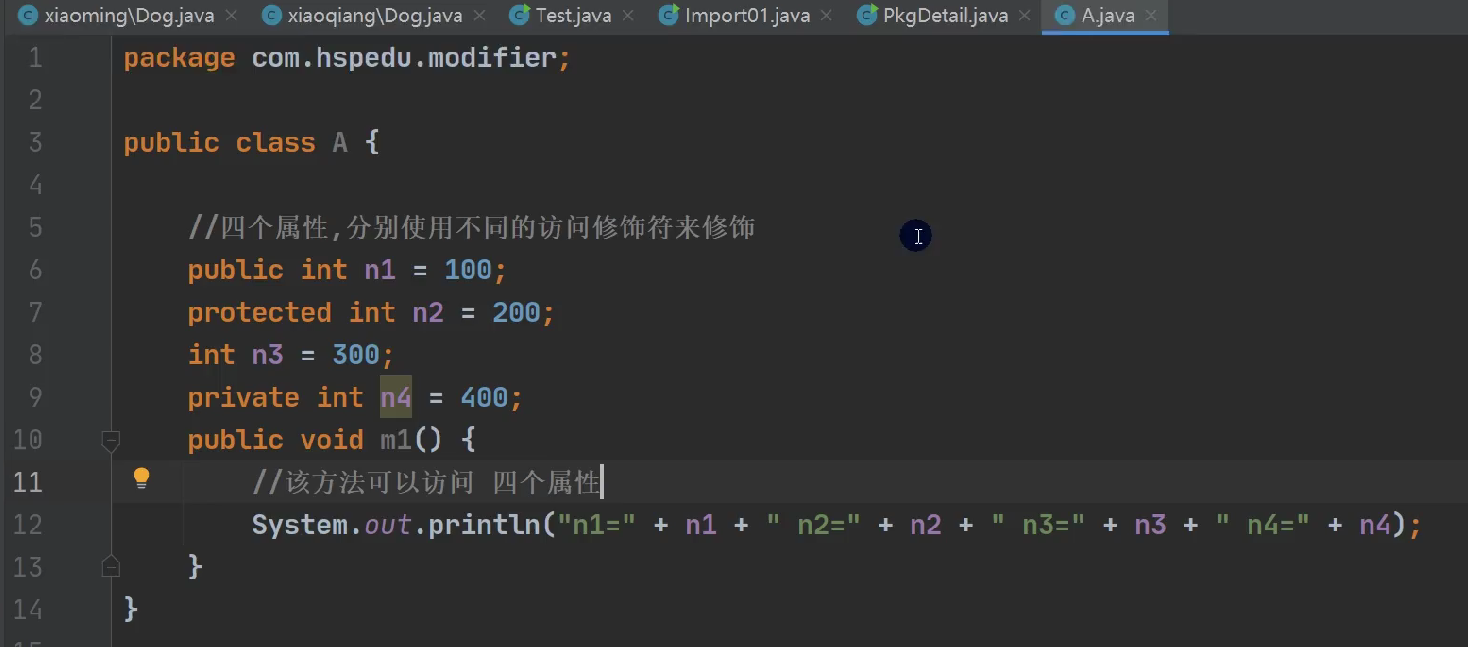Viewport: 1468px width, 647px height.
Task: Click println in line 12
Action: pyautogui.click(x=484, y=525)
